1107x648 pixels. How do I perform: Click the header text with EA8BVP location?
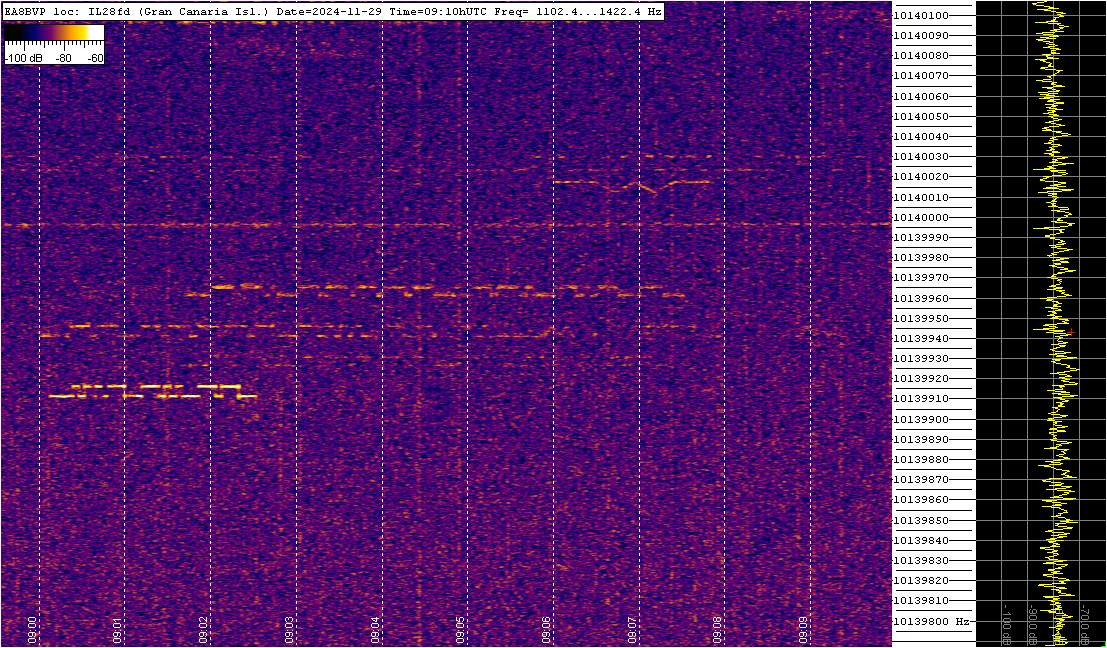pos(333,11)
